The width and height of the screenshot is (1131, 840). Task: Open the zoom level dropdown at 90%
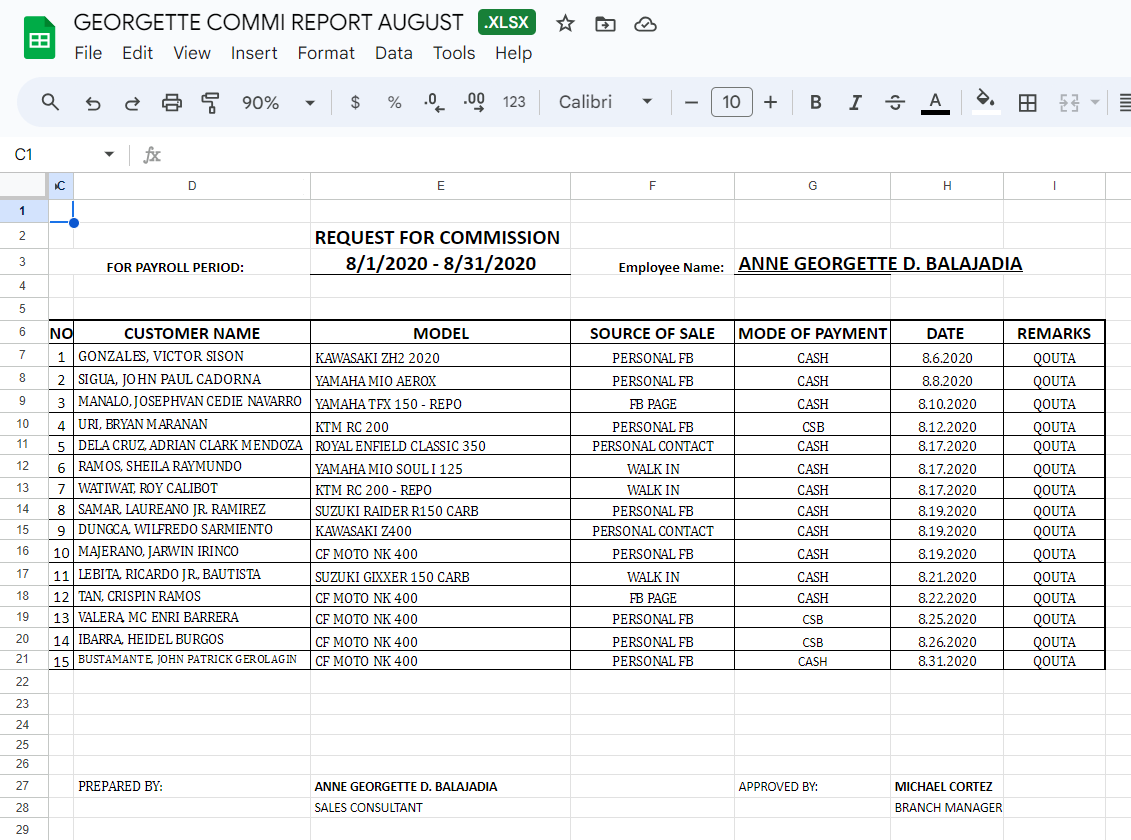pos(278,102)
